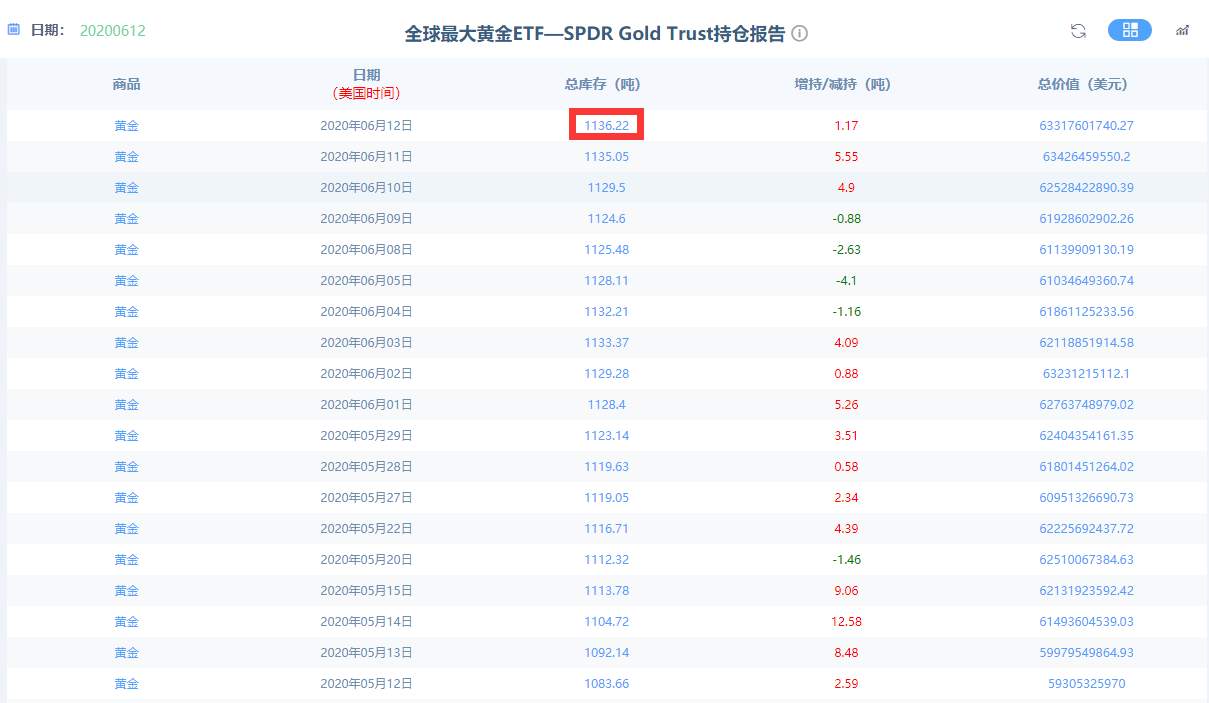Click change value -1.16

(847, 312)
